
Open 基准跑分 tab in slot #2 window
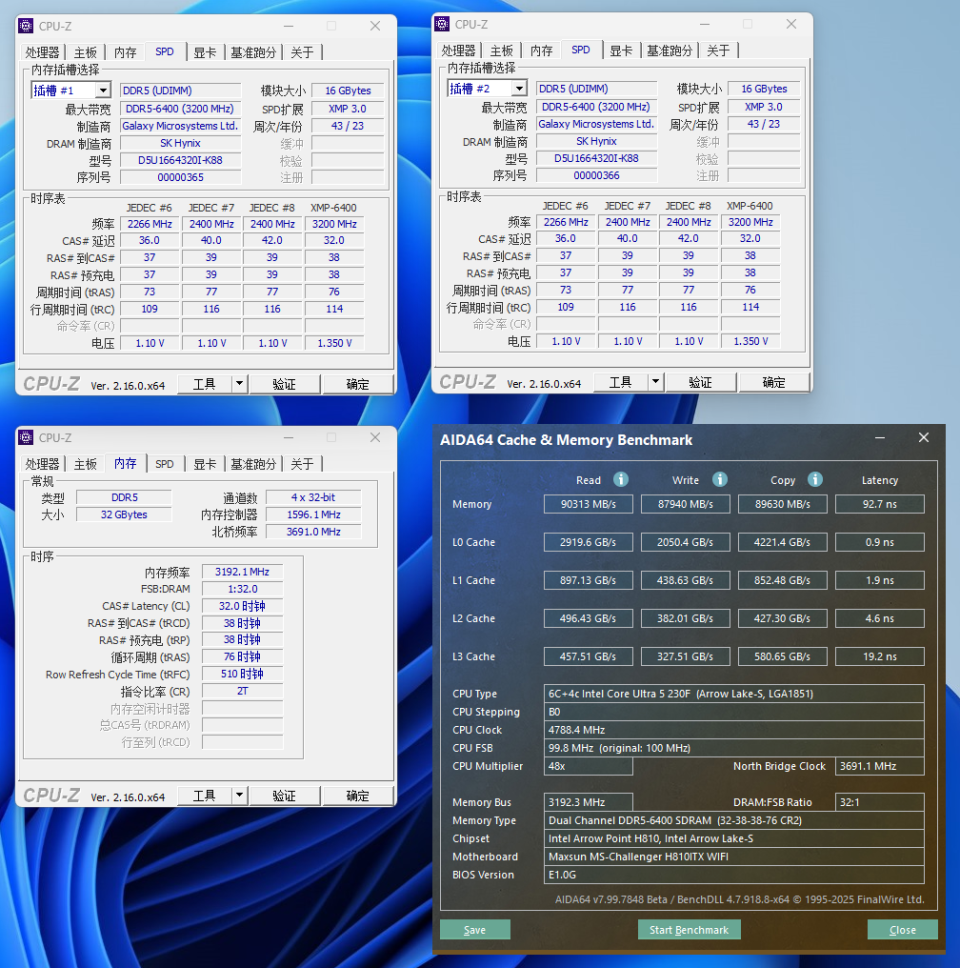tap(669, 51)
